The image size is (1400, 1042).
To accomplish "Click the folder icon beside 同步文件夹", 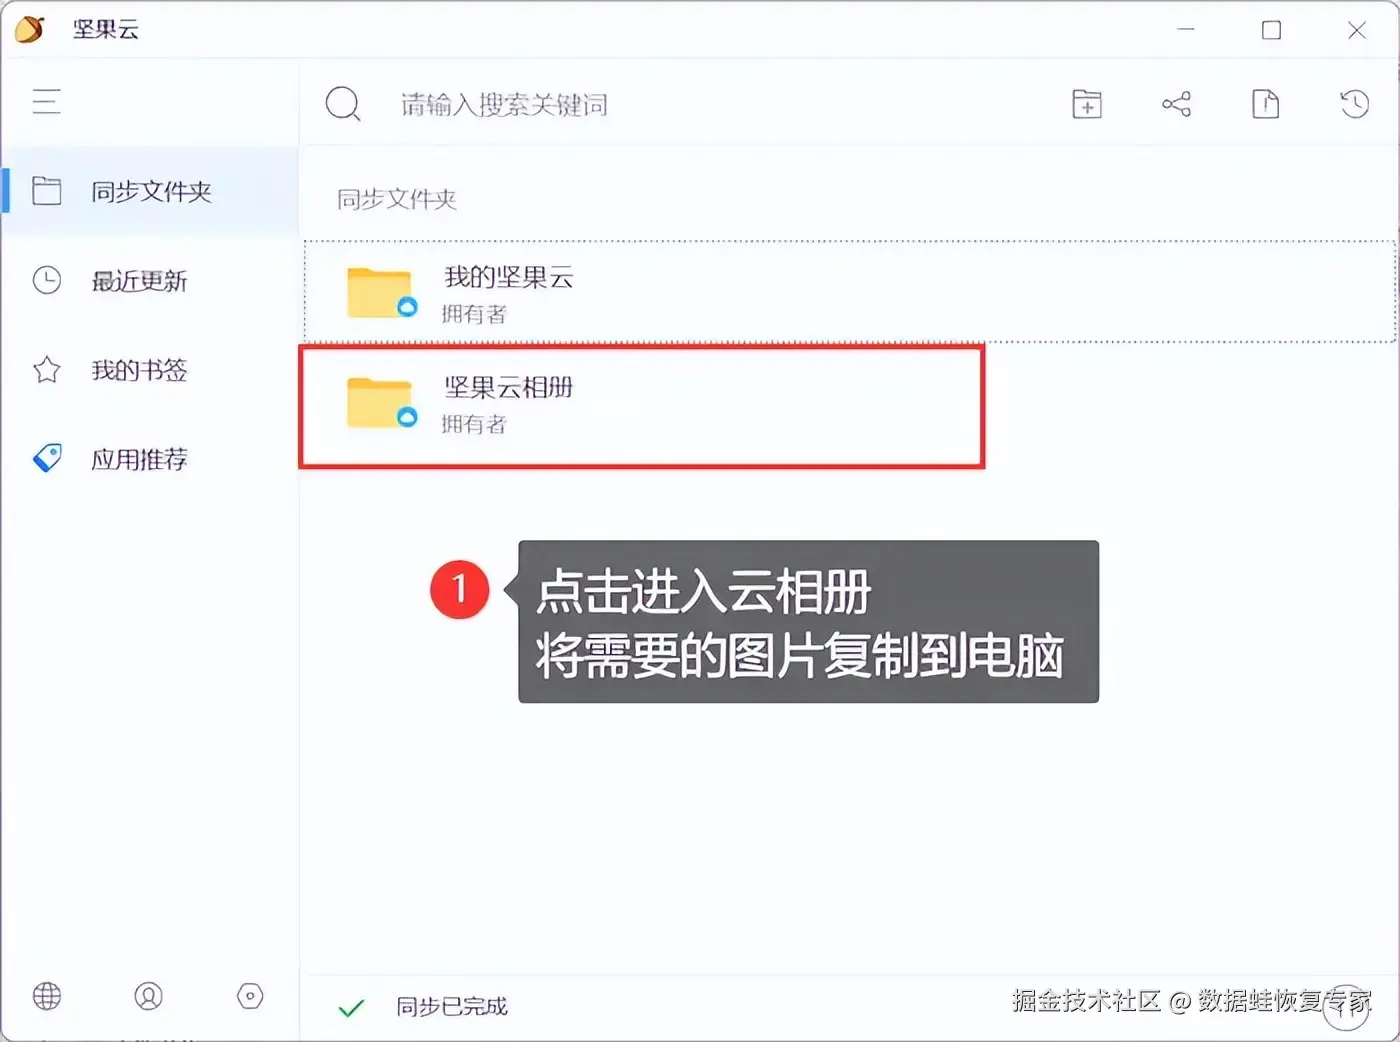I will tap(47, 190).
